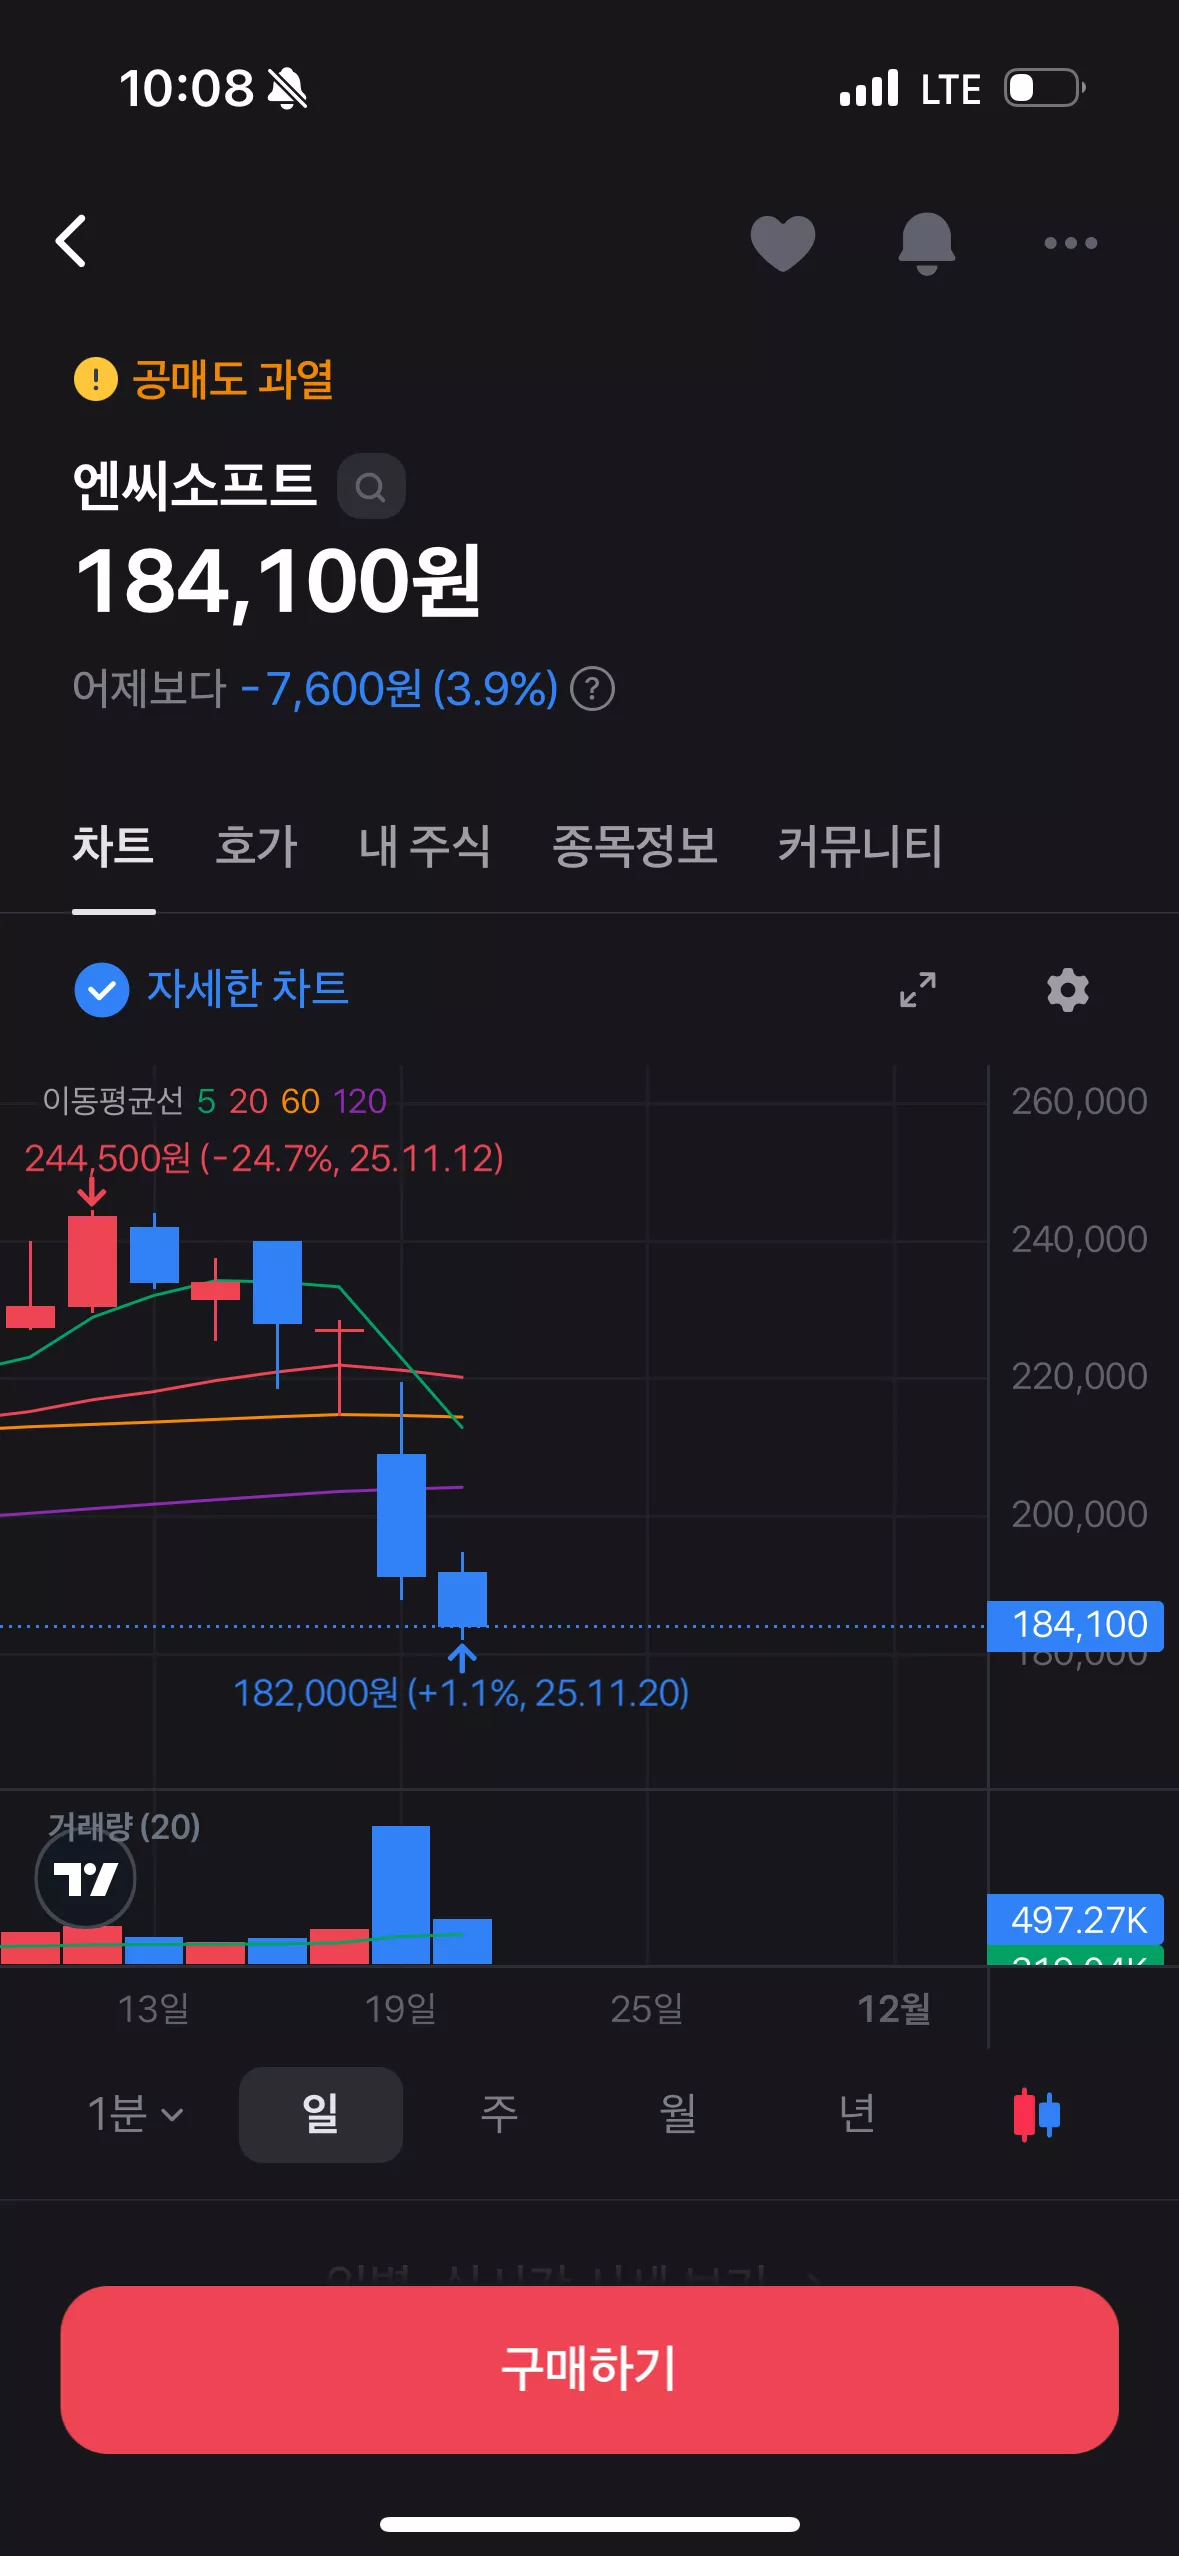
Task: Tap the 182,000원 low price annotation
Action: 461,1693
